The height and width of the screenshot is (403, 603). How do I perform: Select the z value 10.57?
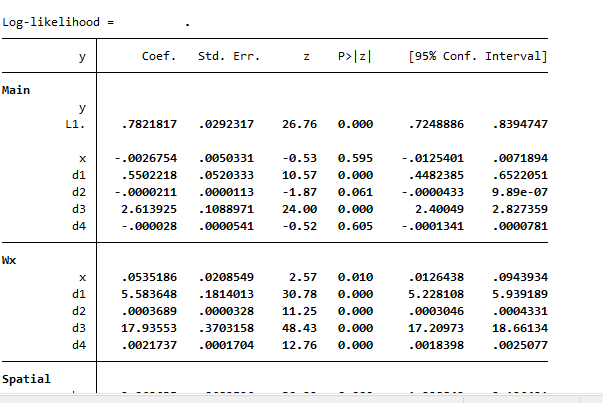[x=300, y=175]
